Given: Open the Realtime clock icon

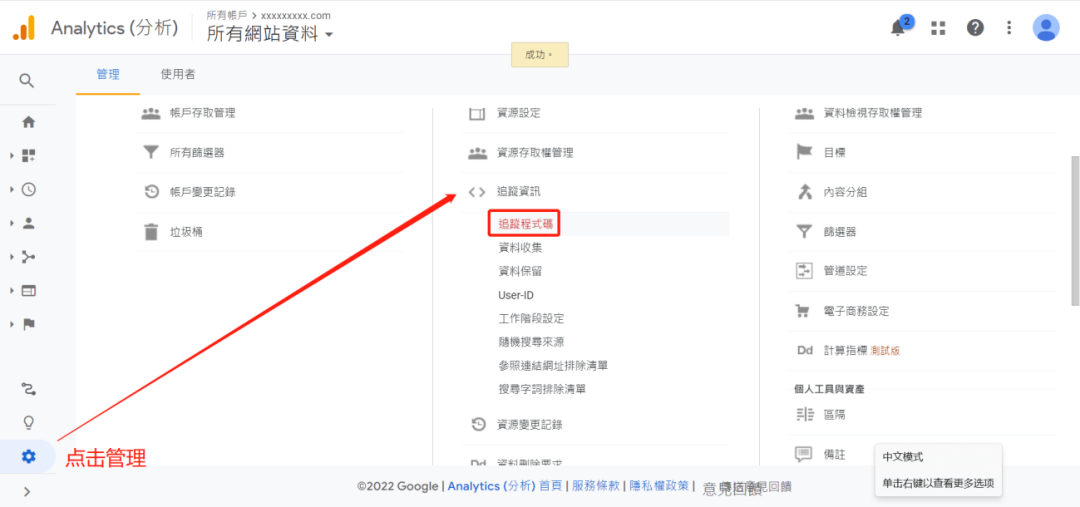Looking at the screenshot, I should [28, 189].
